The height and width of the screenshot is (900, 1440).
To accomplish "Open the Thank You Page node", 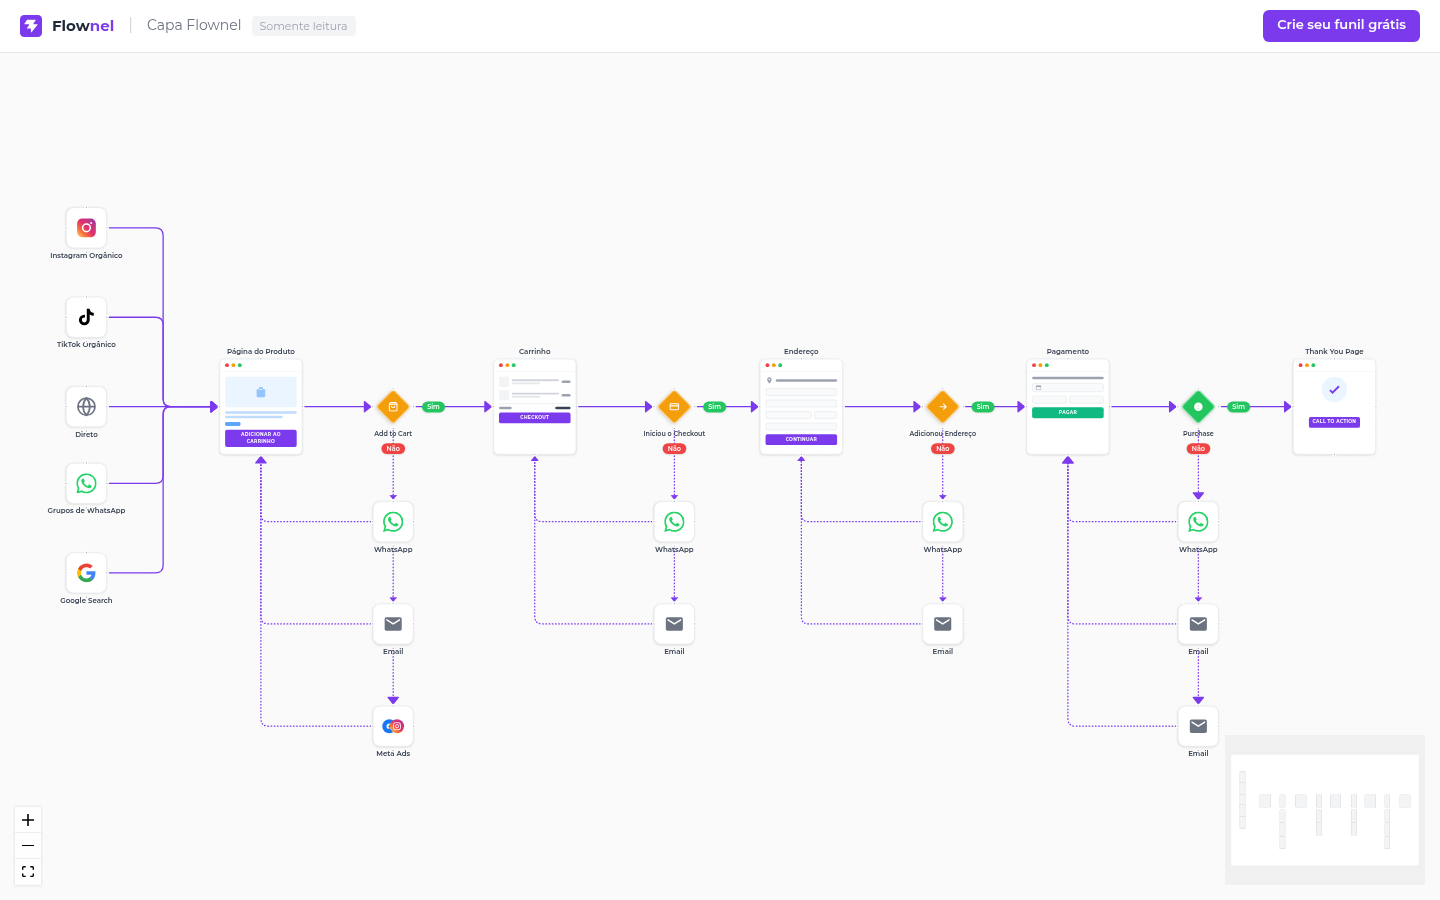I will pos(1334,407).
